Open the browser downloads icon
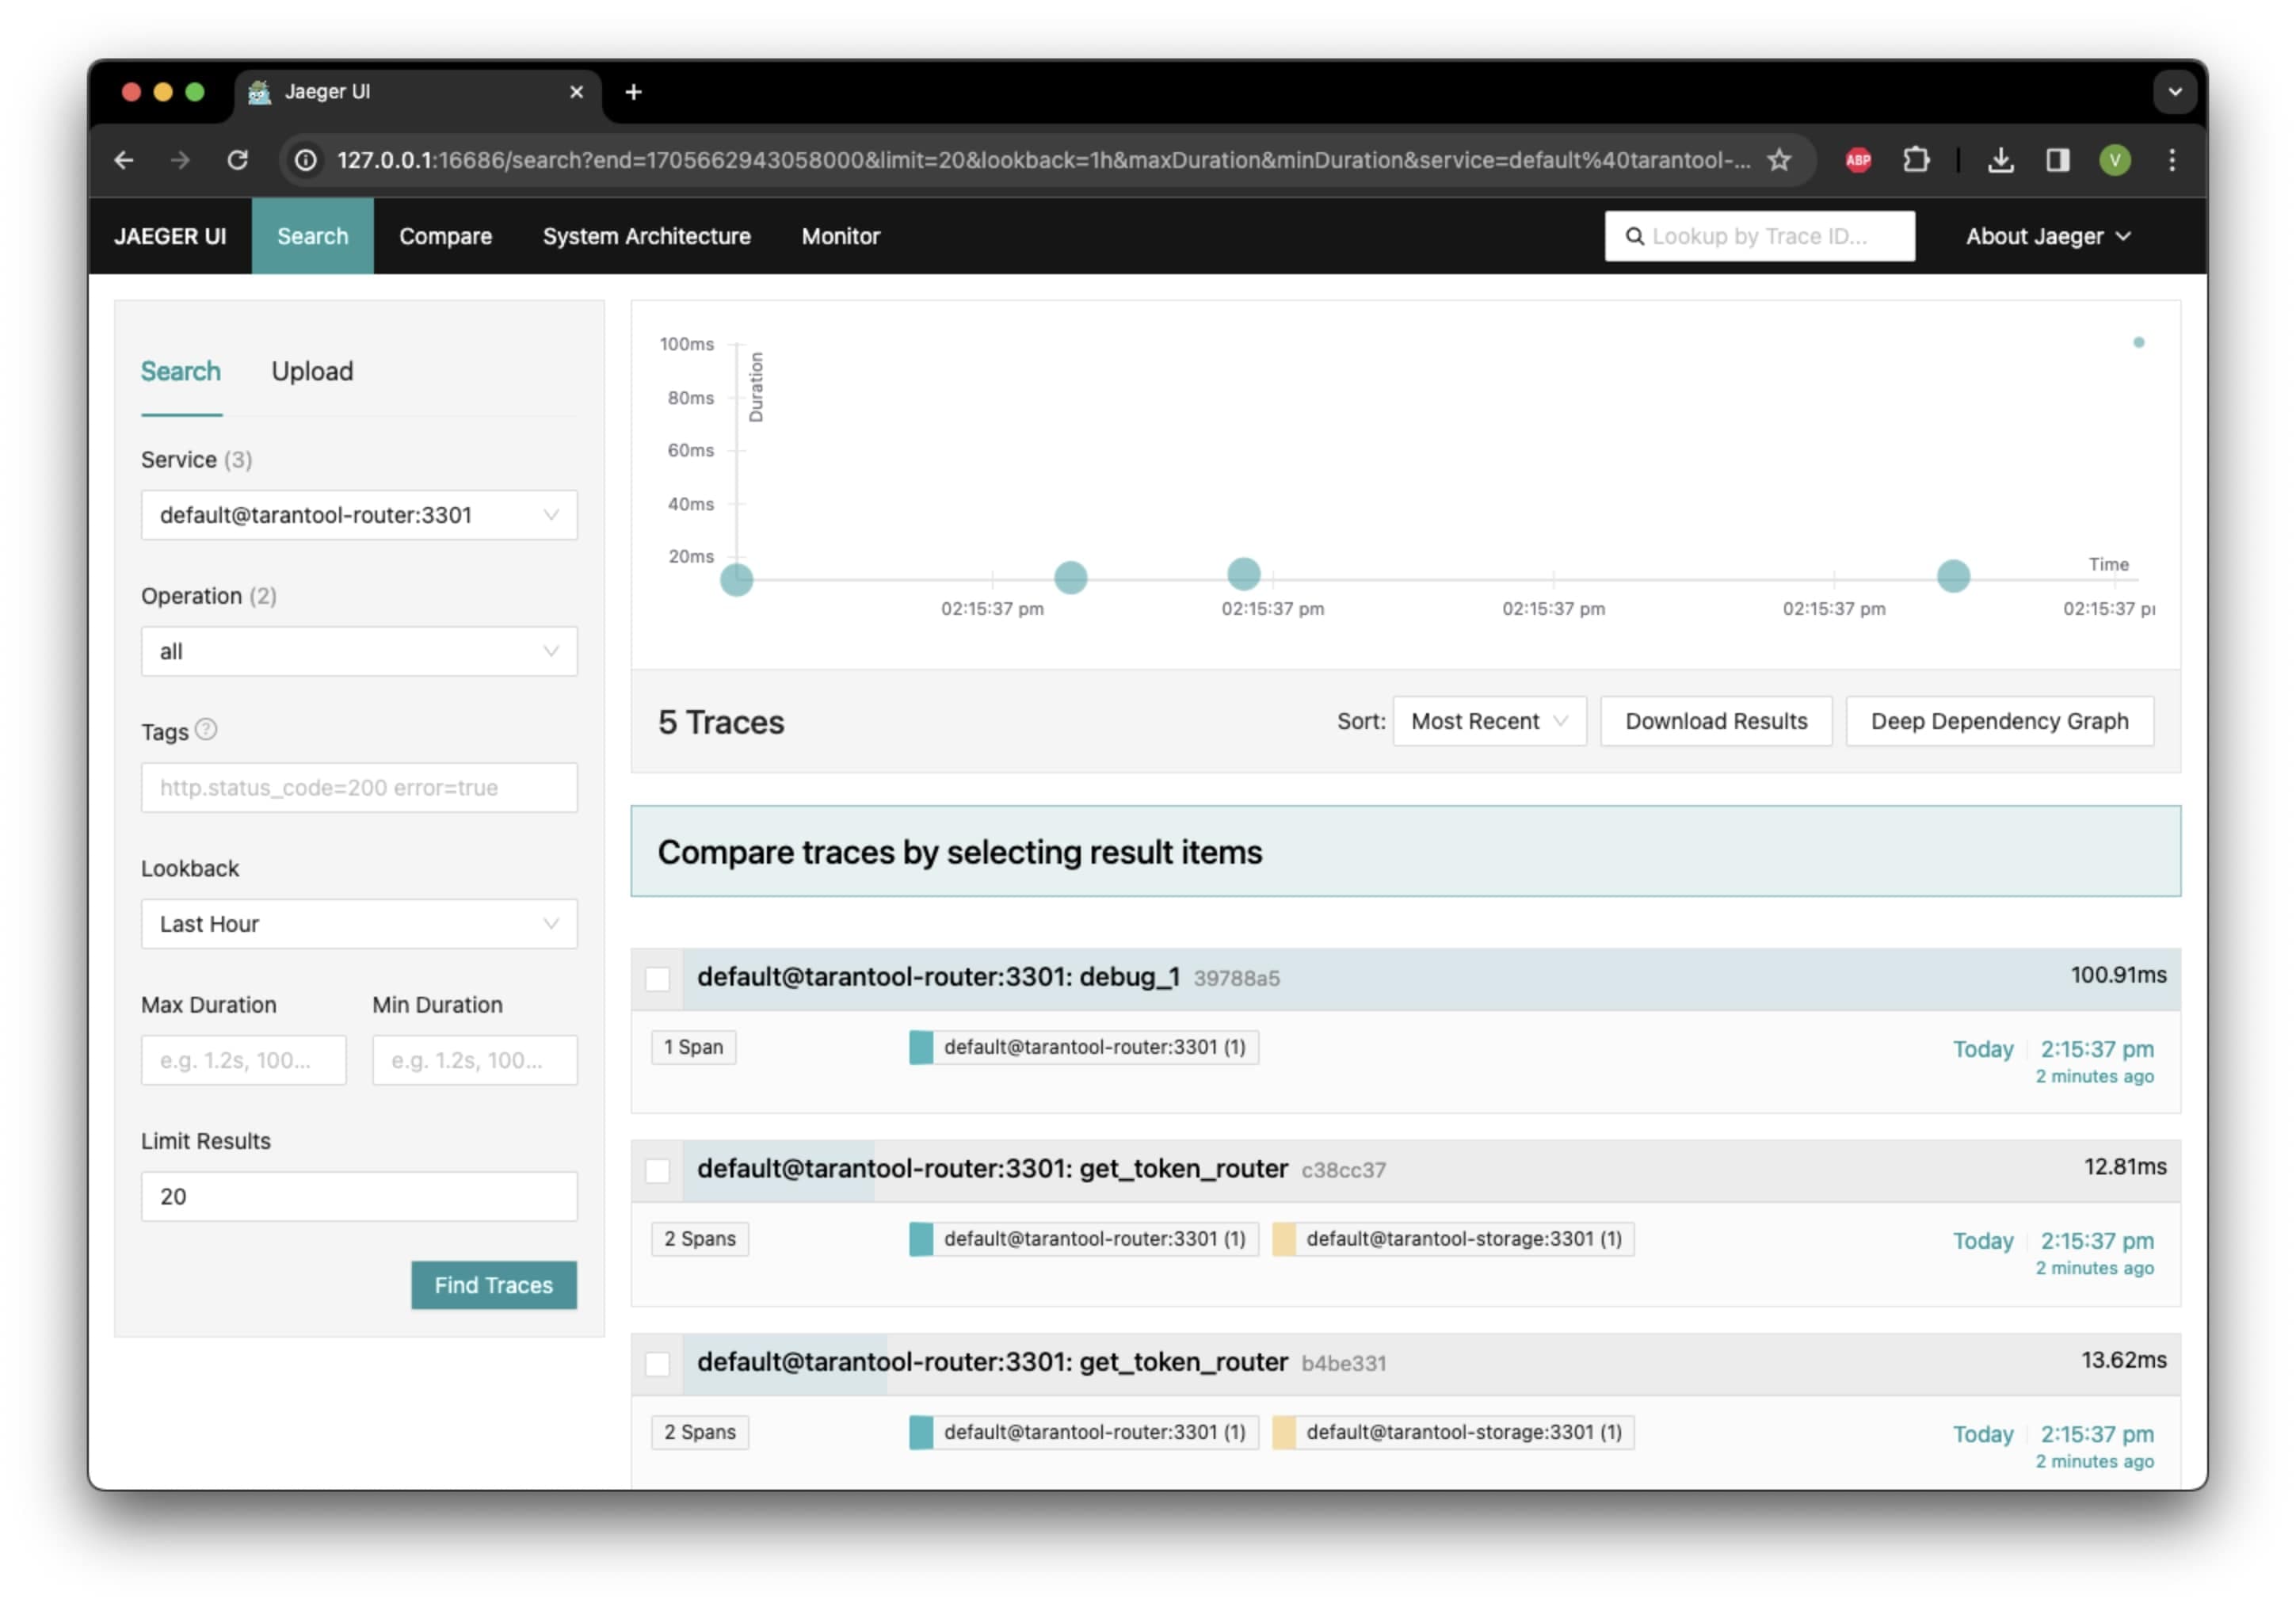This screenshot has height=1607, width=2296. (x=2000, y=160)
